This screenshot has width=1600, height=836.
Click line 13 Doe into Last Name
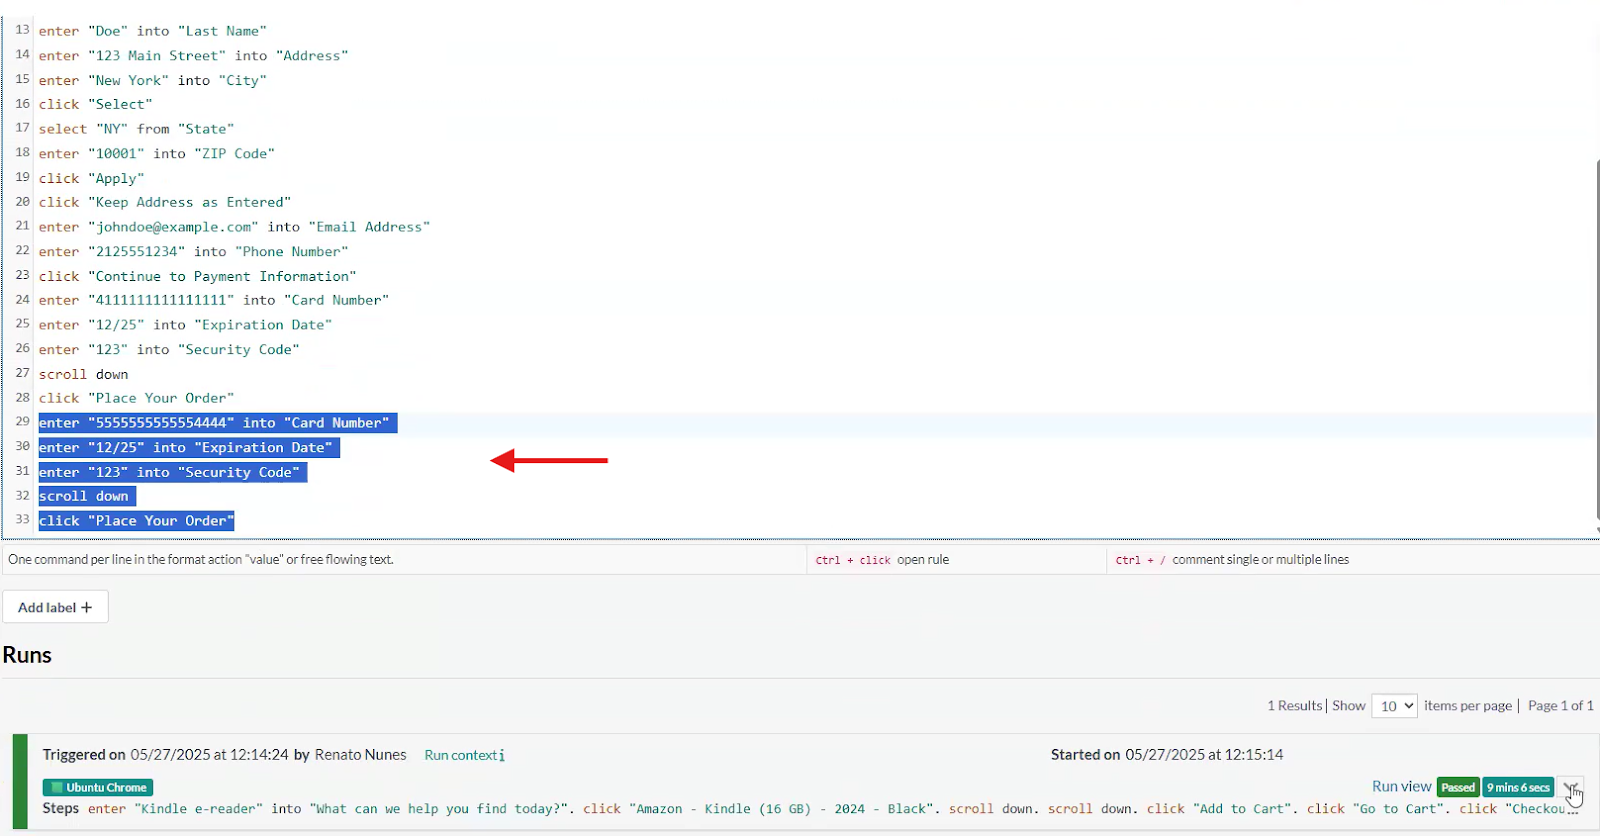click(153, 31)
